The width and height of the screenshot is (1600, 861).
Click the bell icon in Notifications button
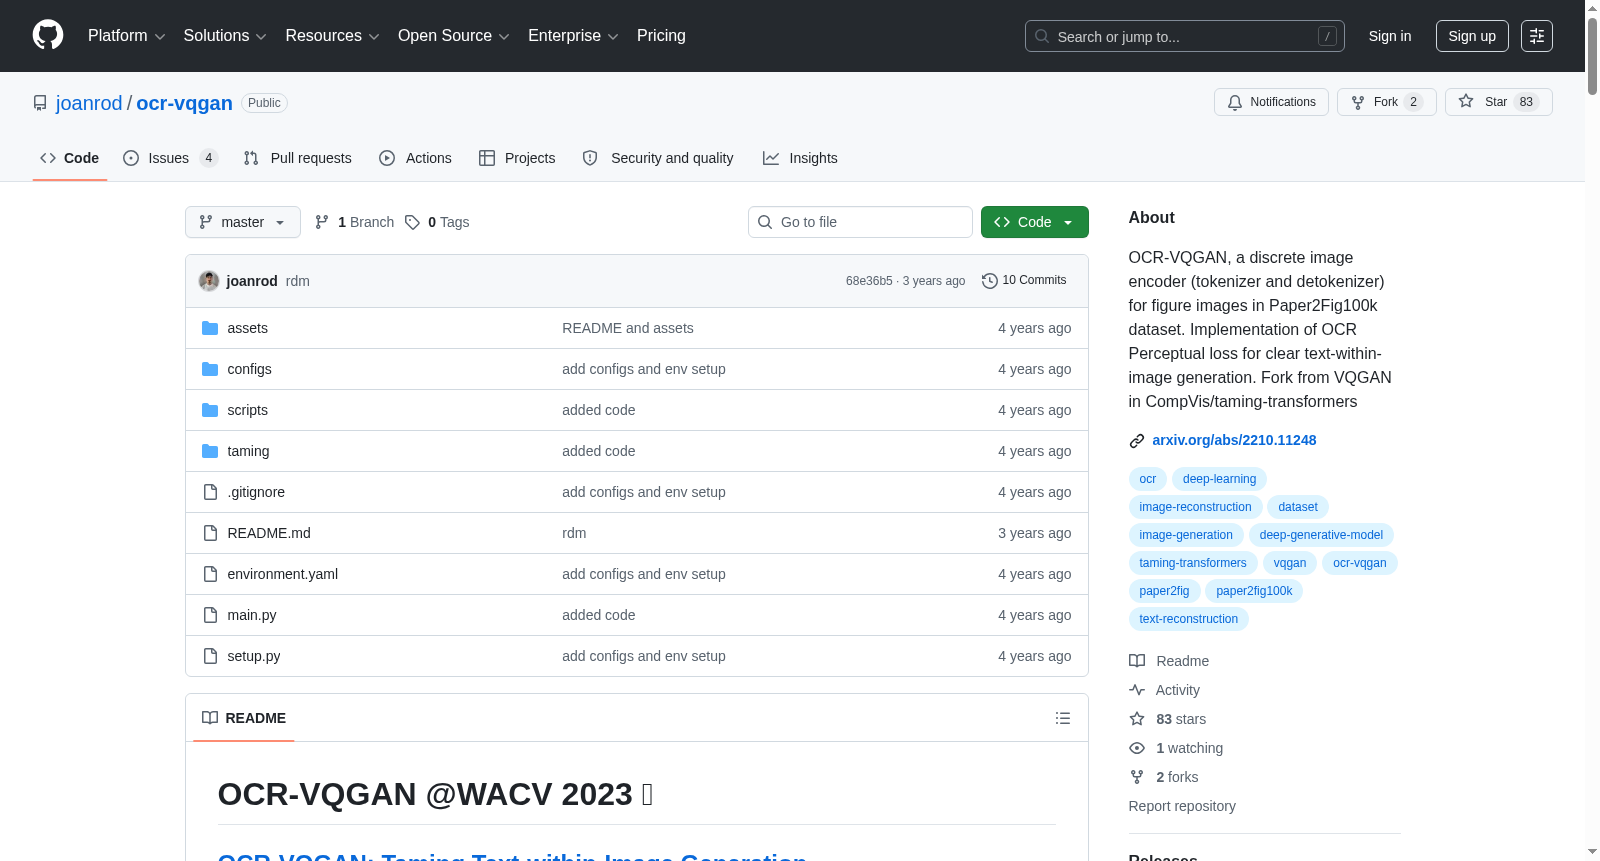tap(1235, 102)
